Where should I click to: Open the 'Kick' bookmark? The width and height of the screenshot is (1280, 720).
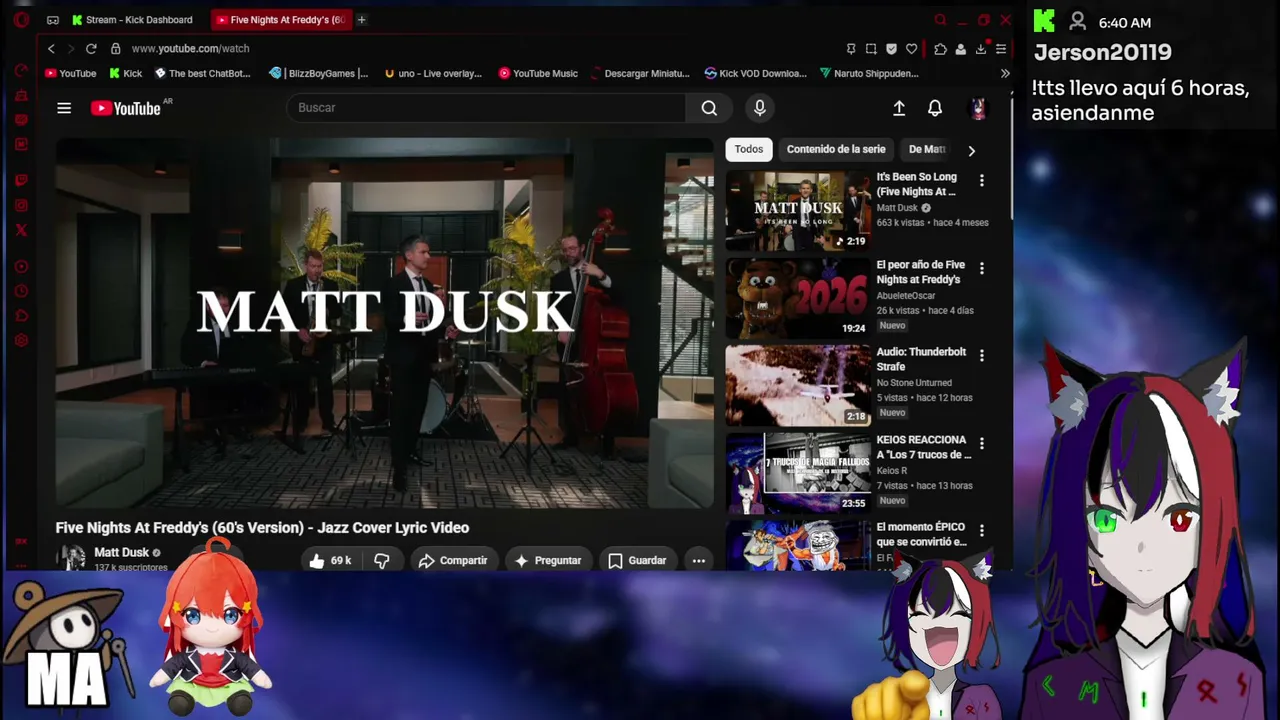pos(126,73)
